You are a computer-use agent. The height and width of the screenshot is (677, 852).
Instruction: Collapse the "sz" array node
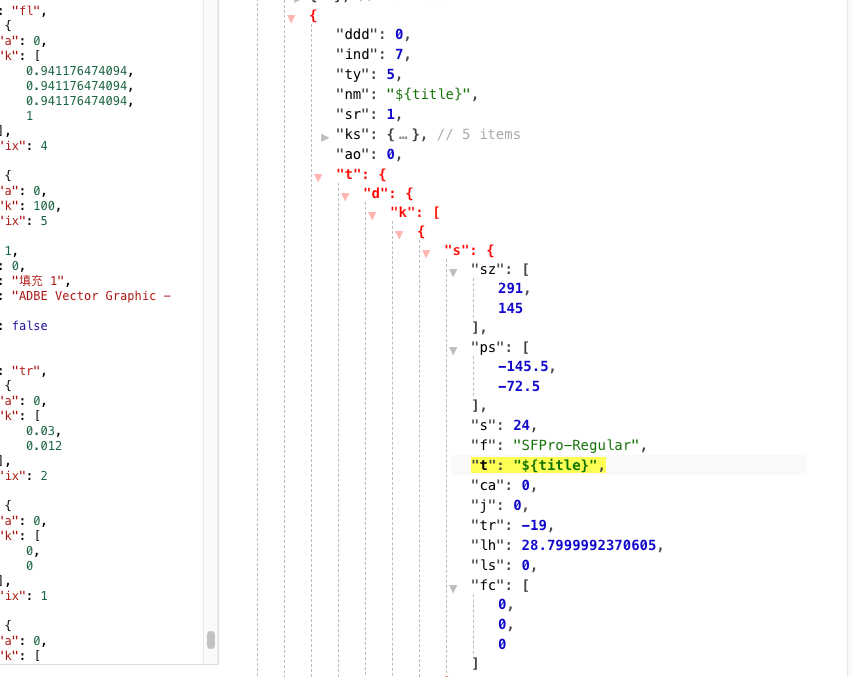pos(453,273)
